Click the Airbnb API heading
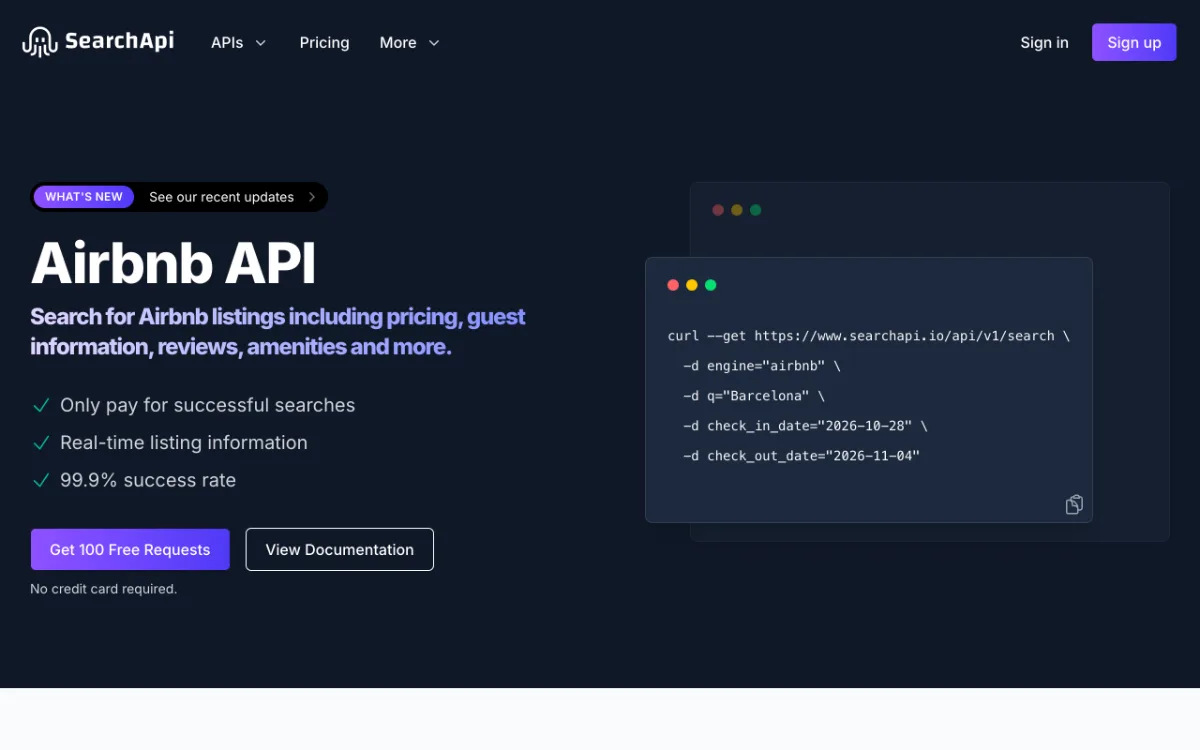1200x750 pixels. tap(173, 264)
